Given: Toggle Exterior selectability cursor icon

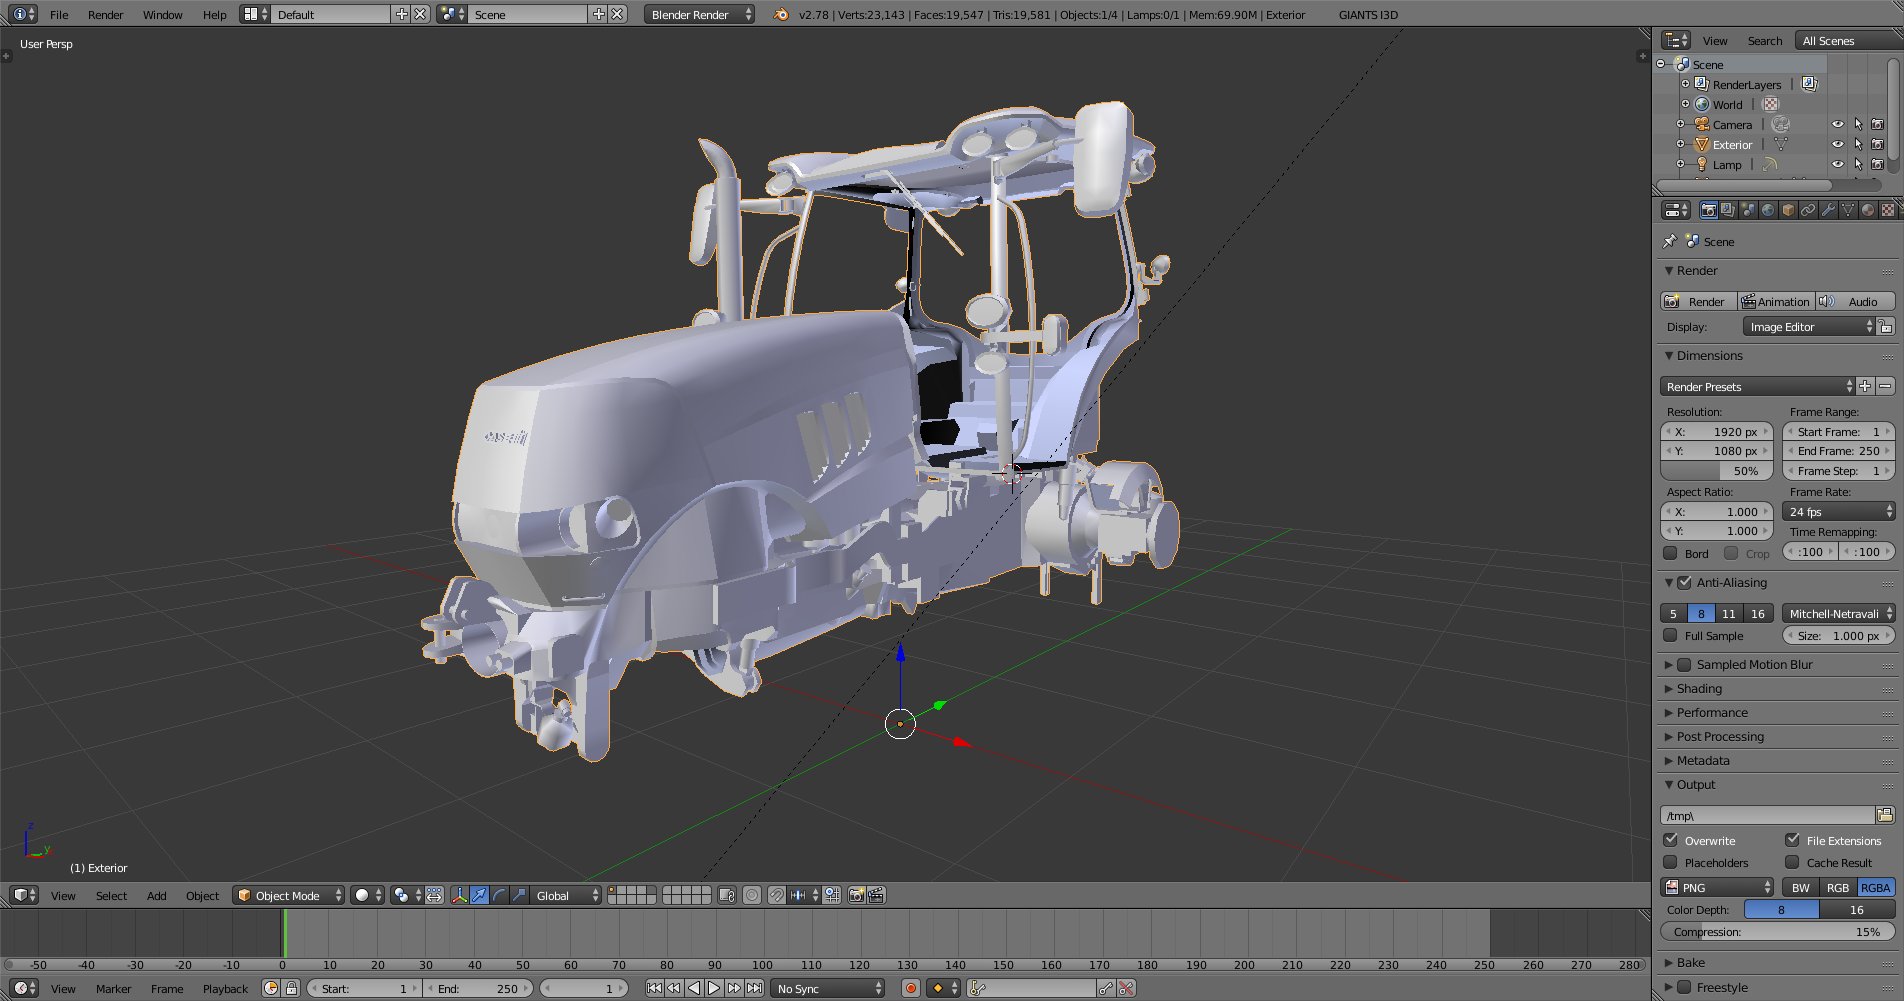Looking at the screenshot, I should click(1858, 145).
